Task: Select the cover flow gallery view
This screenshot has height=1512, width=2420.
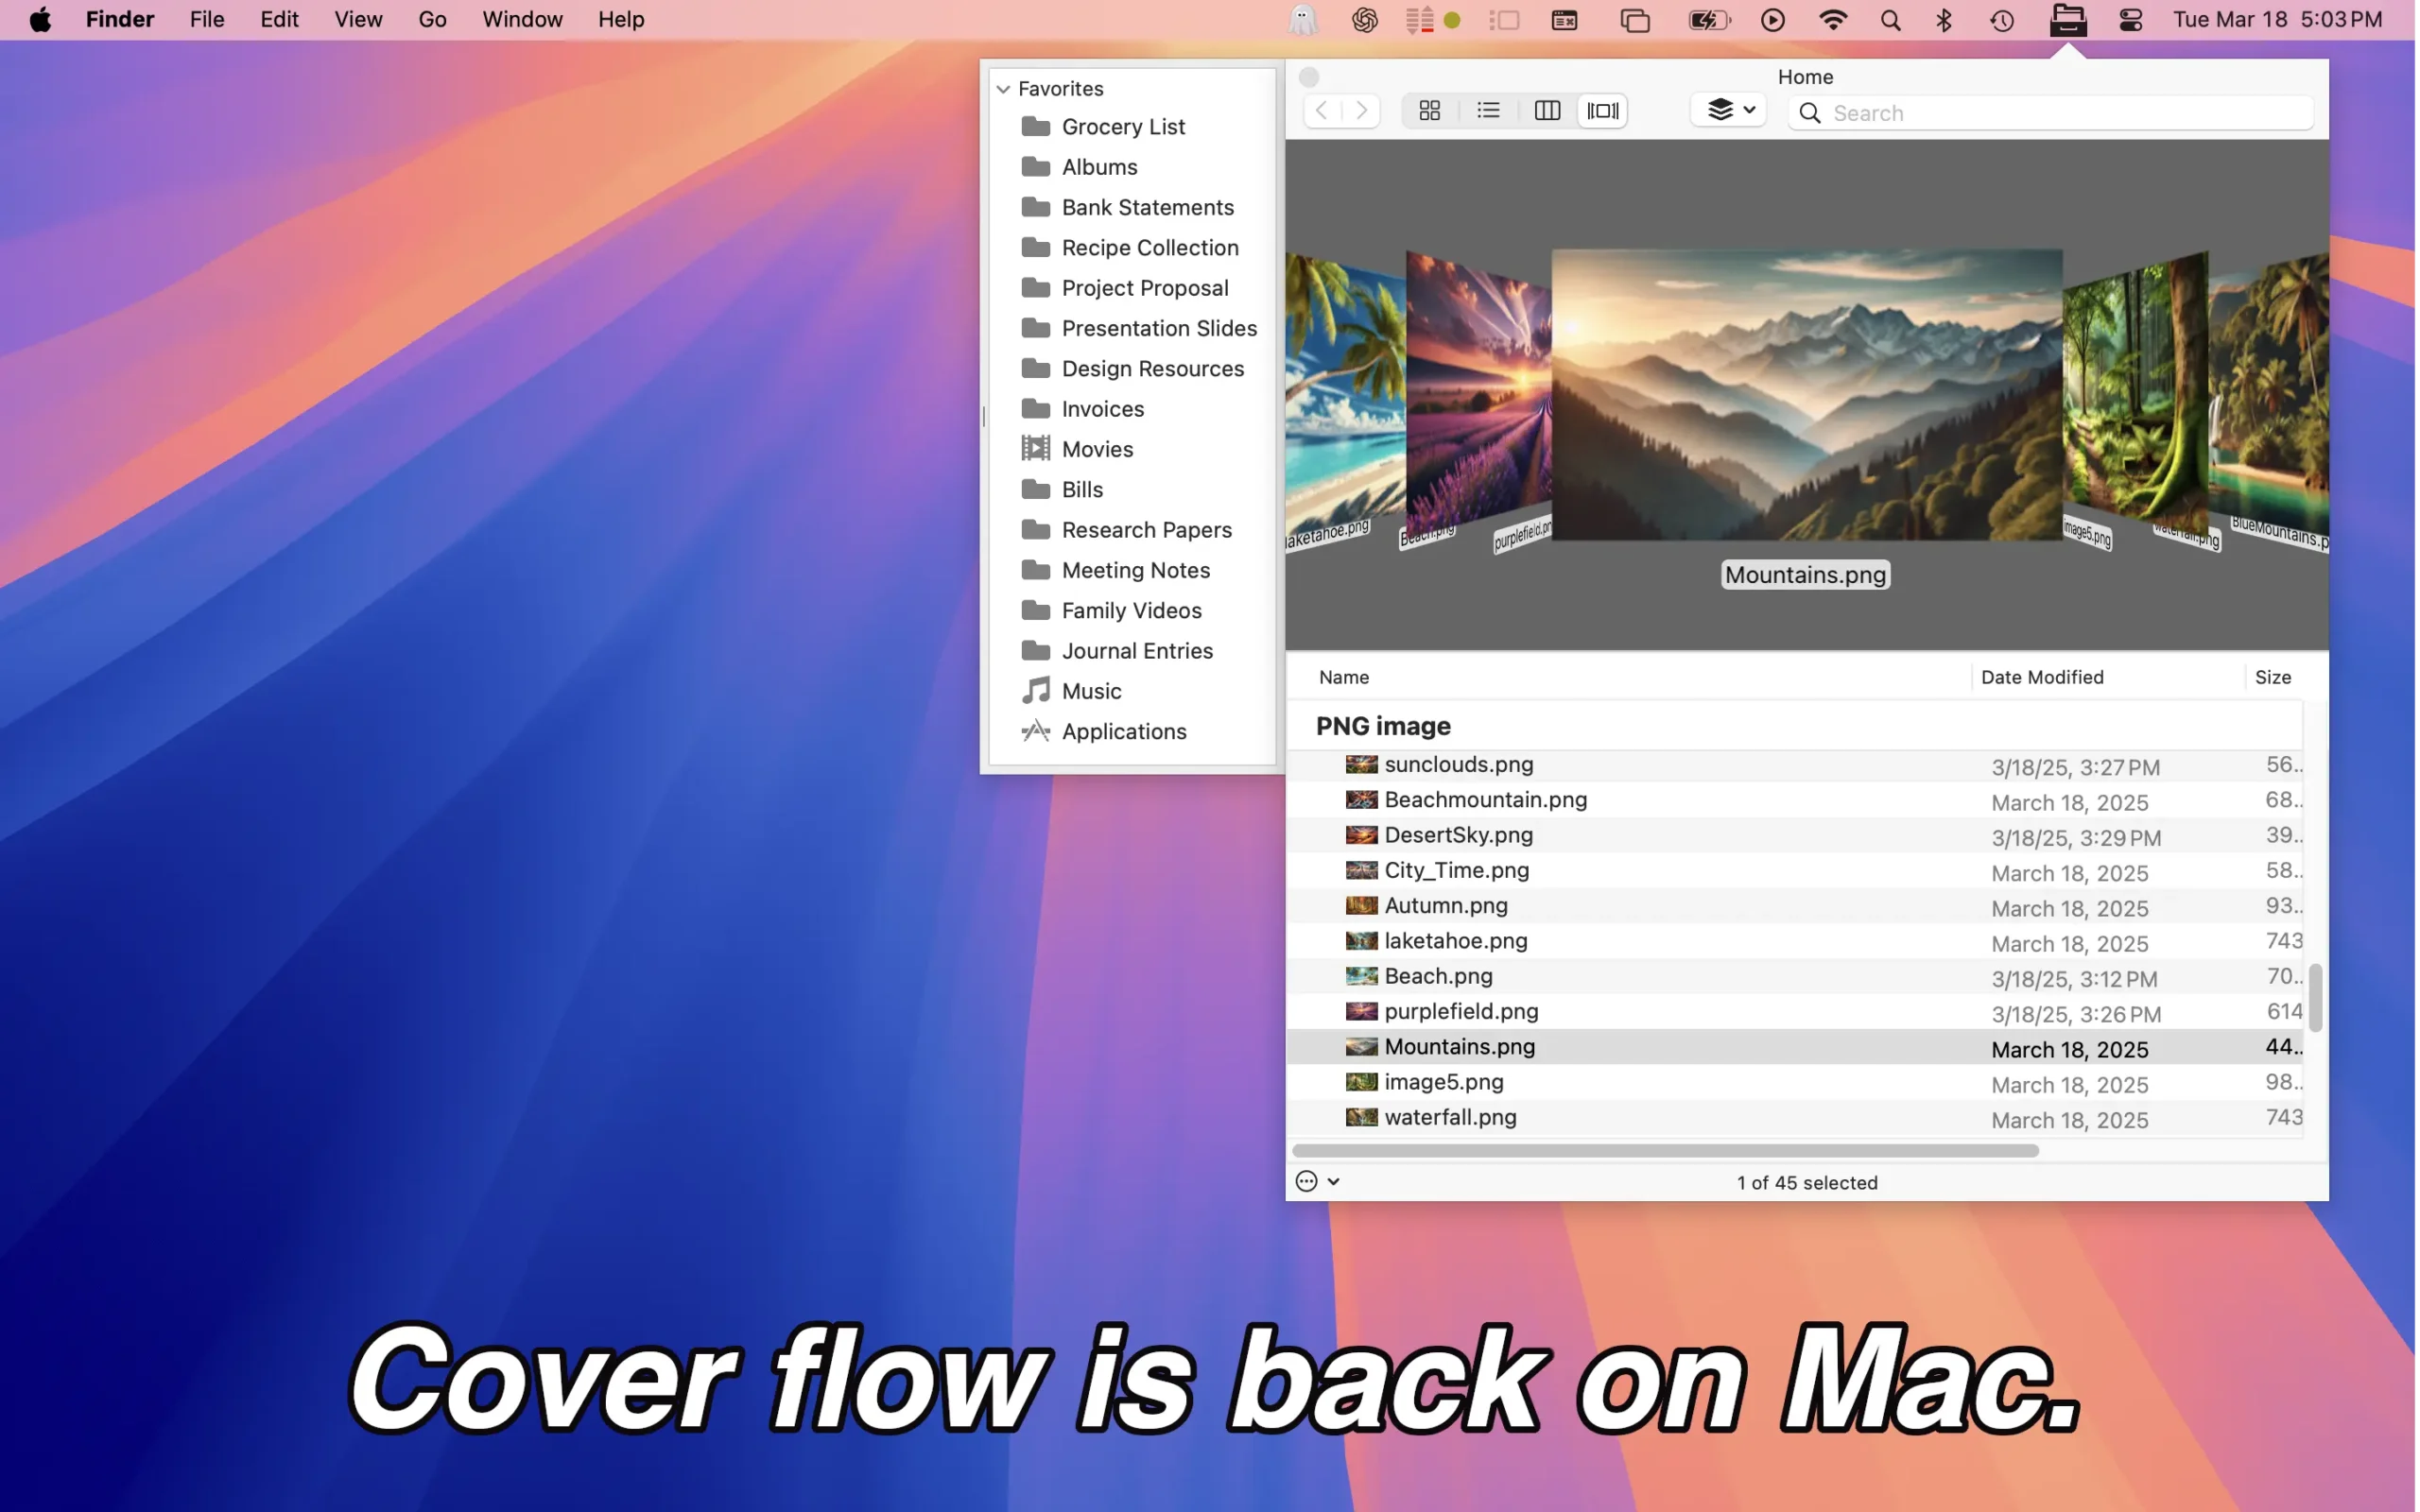Action: click(1603, 111)
